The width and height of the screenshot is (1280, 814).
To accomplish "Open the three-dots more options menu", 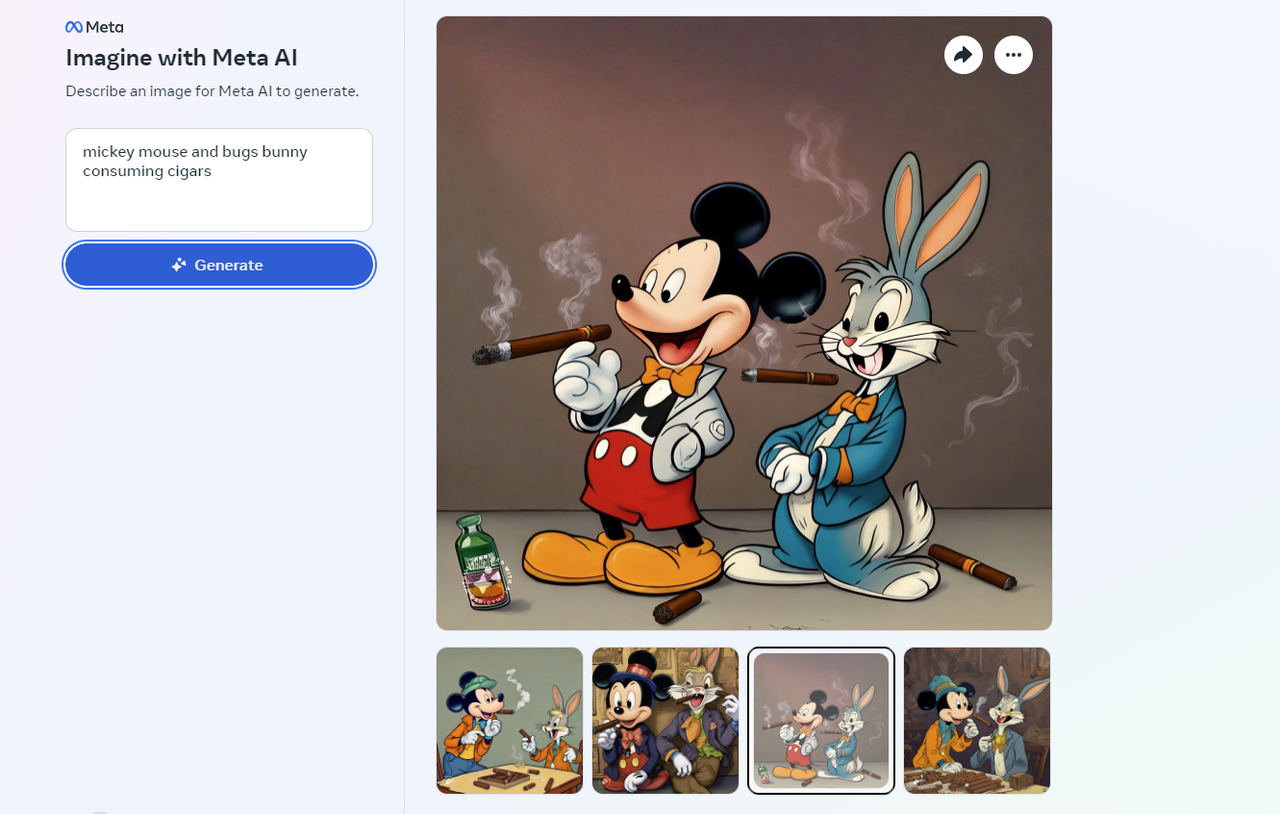I will pyautogui.click(x=1013, y=55).
